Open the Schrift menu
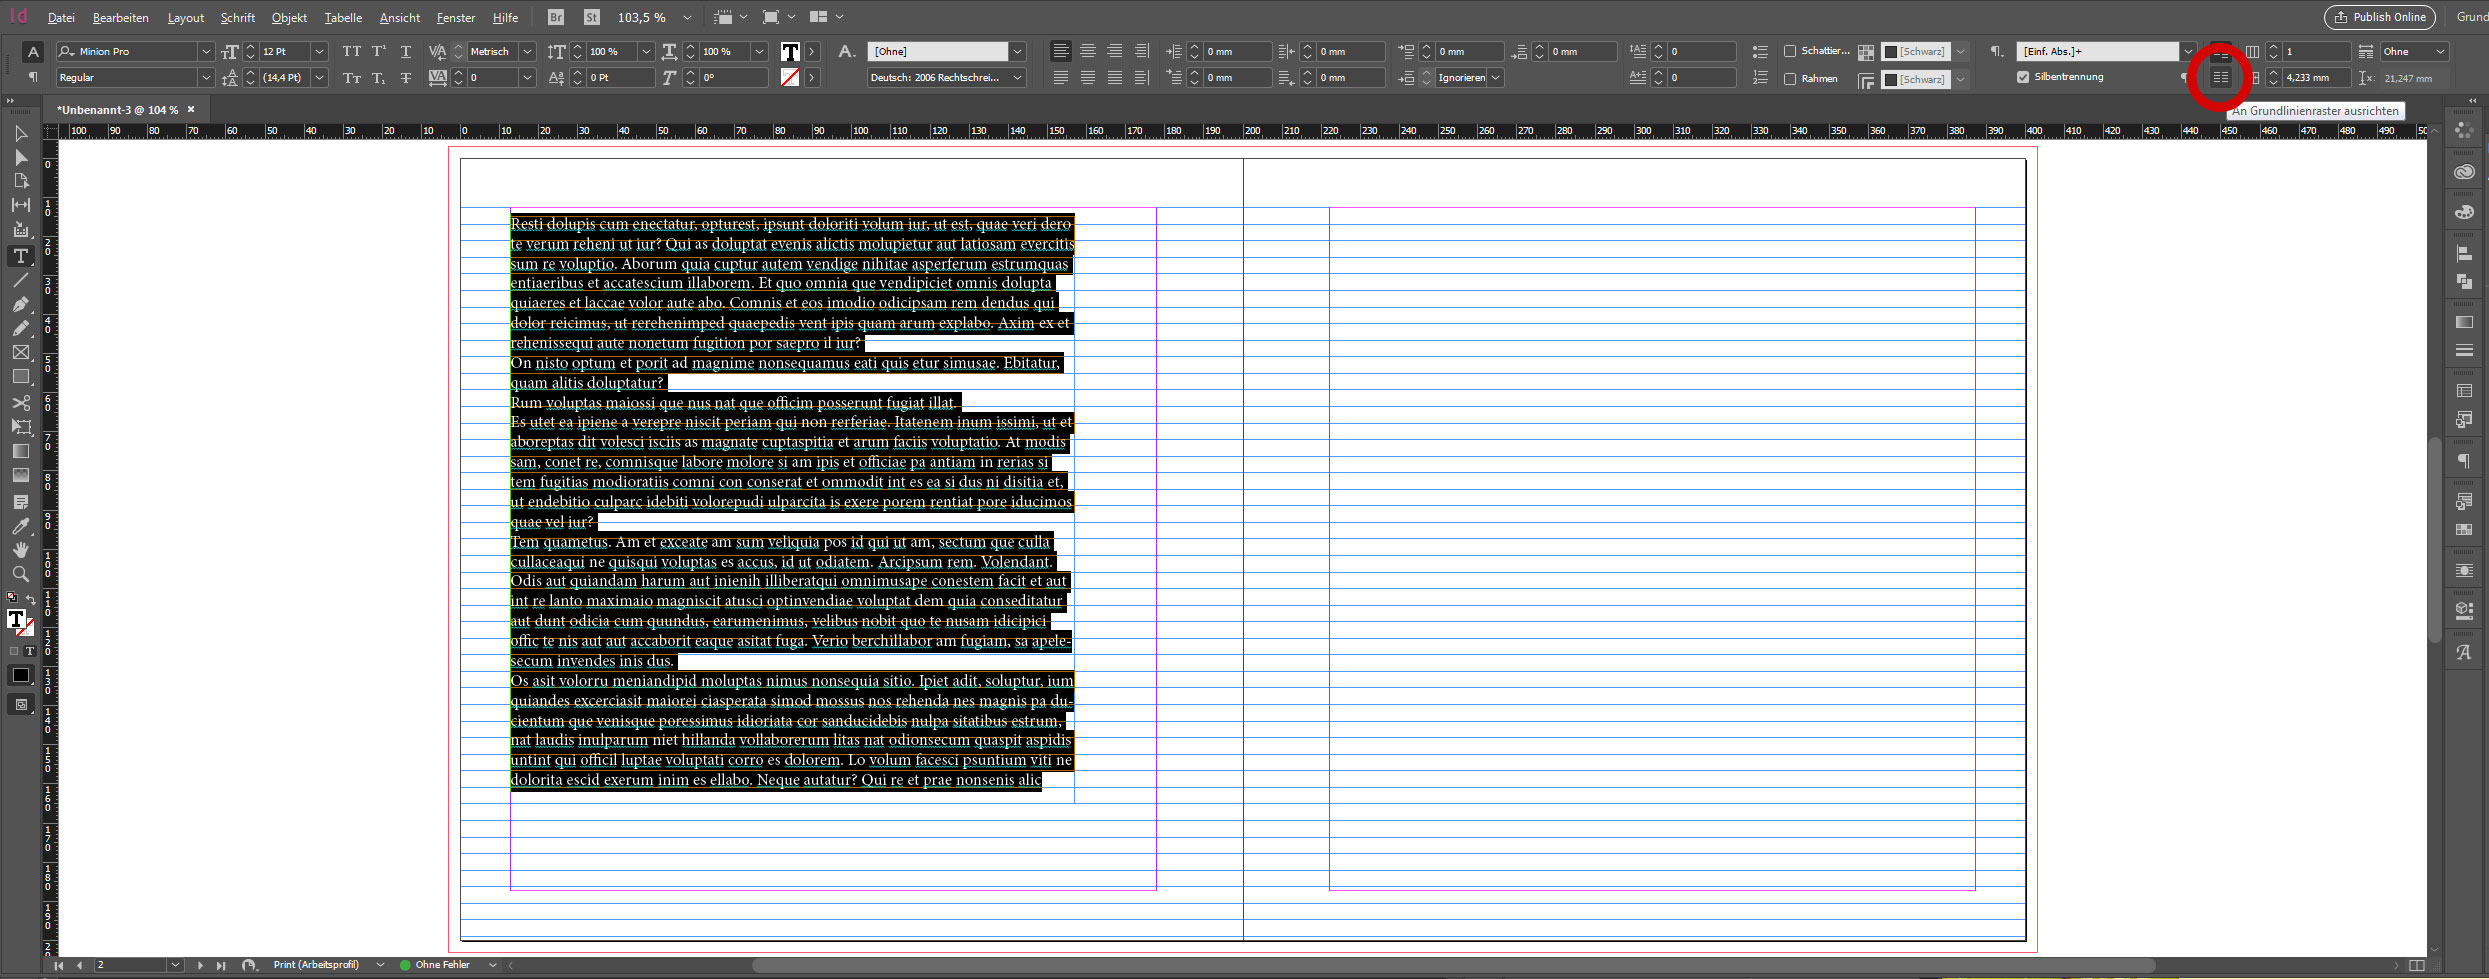 click(237, 18)
